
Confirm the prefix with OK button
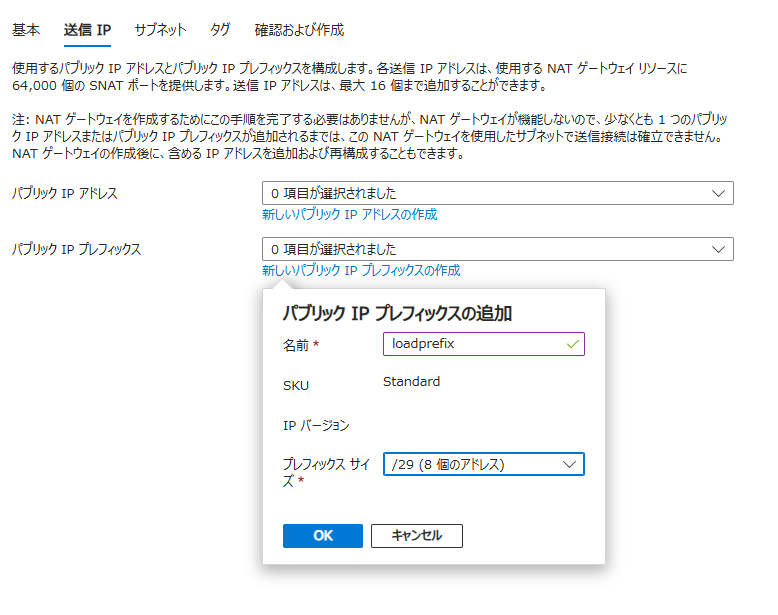[x=323, y=536]
